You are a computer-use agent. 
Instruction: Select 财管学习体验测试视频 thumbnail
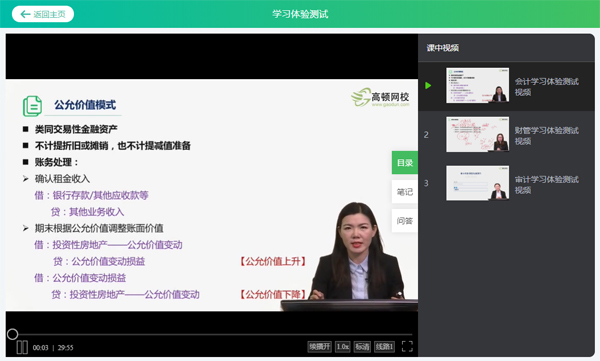(478, 134)
